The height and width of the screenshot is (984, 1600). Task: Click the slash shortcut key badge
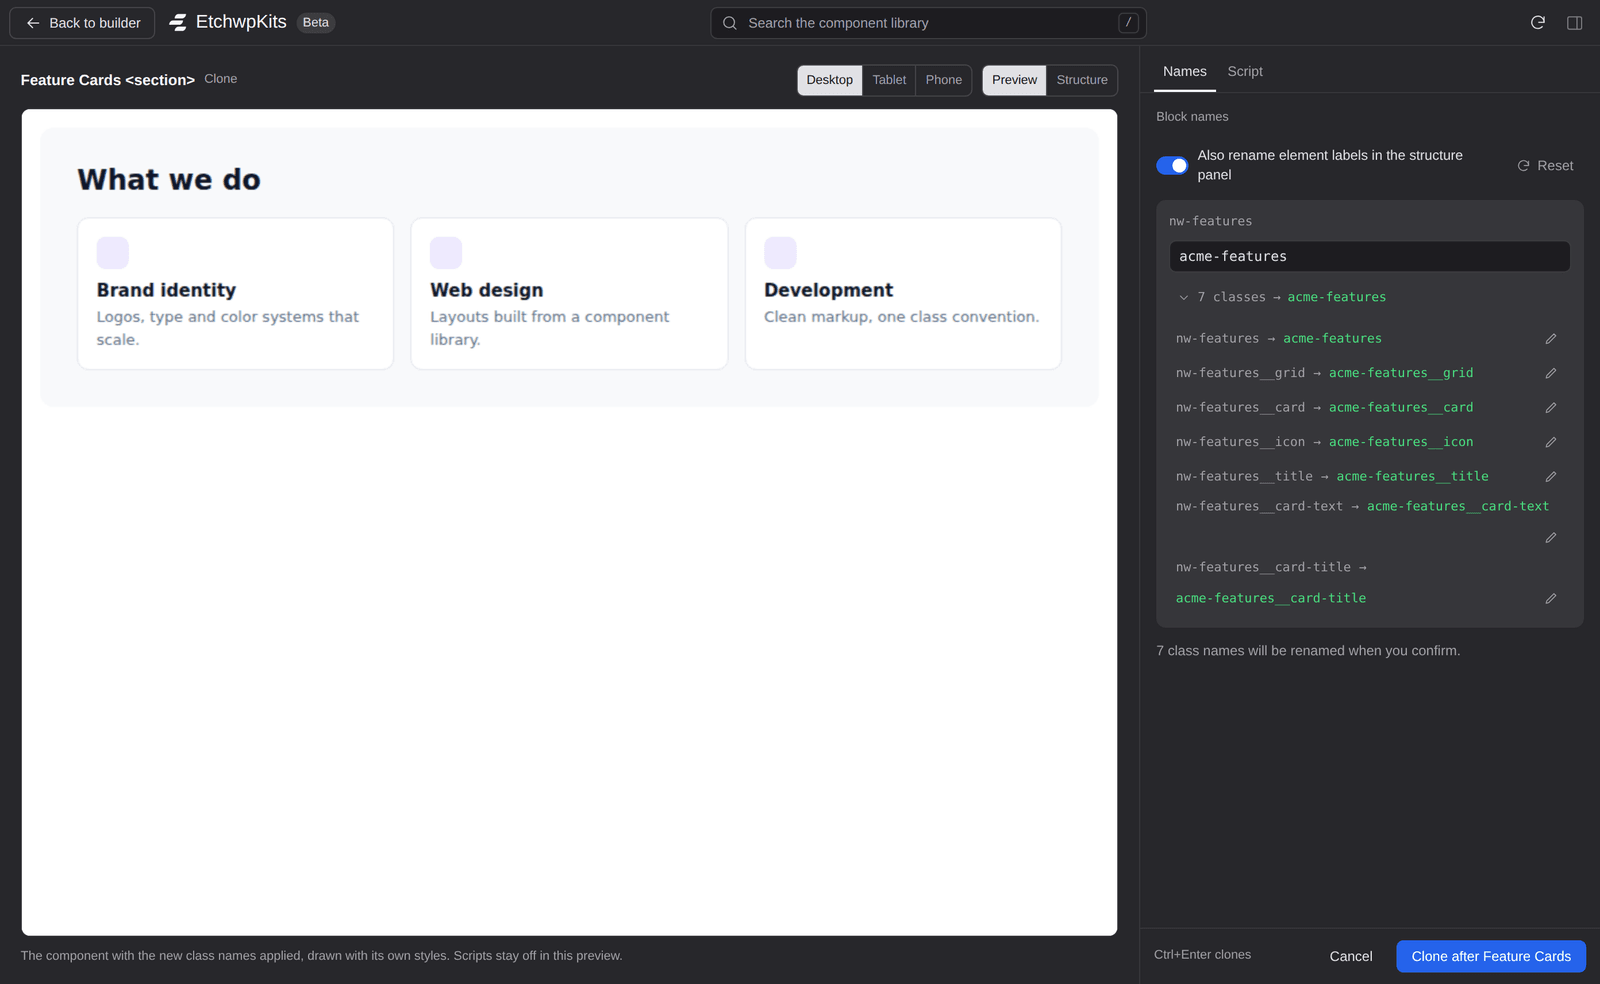point(1128,23)
